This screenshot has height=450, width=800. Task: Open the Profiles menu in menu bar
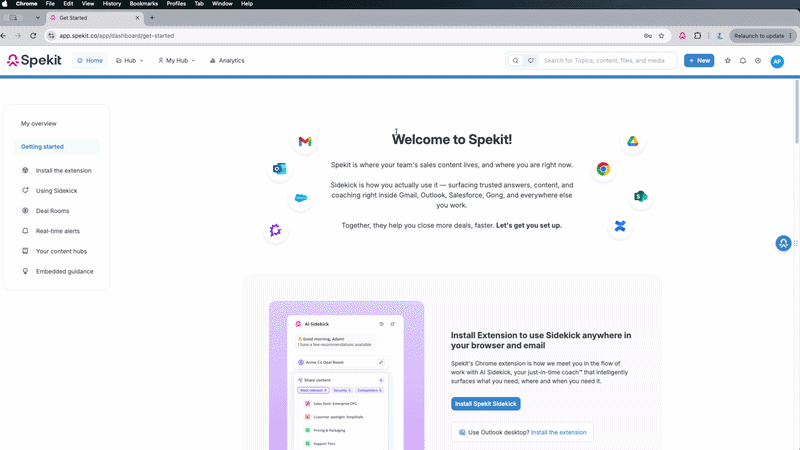(176, 4)
